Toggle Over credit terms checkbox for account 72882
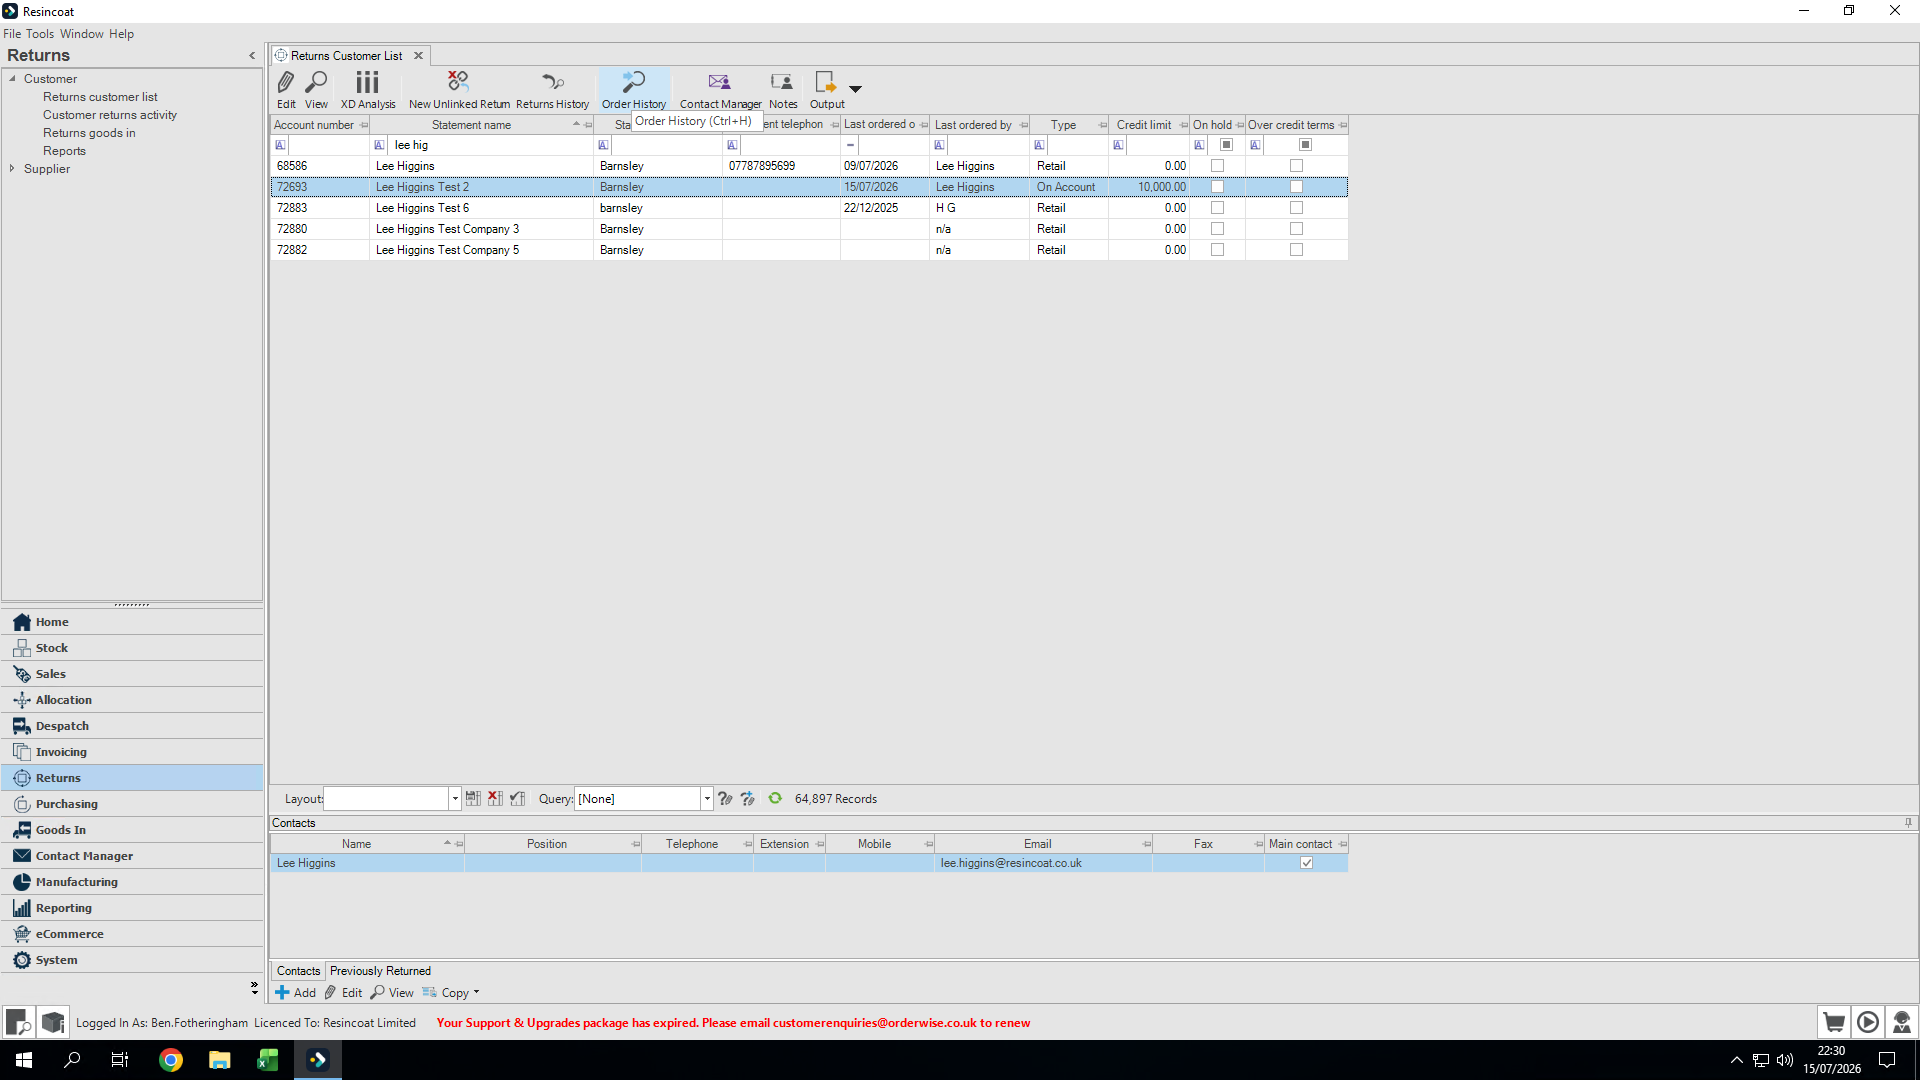The height and width of the screenshot is (1080, 1920). [1296, 250]
